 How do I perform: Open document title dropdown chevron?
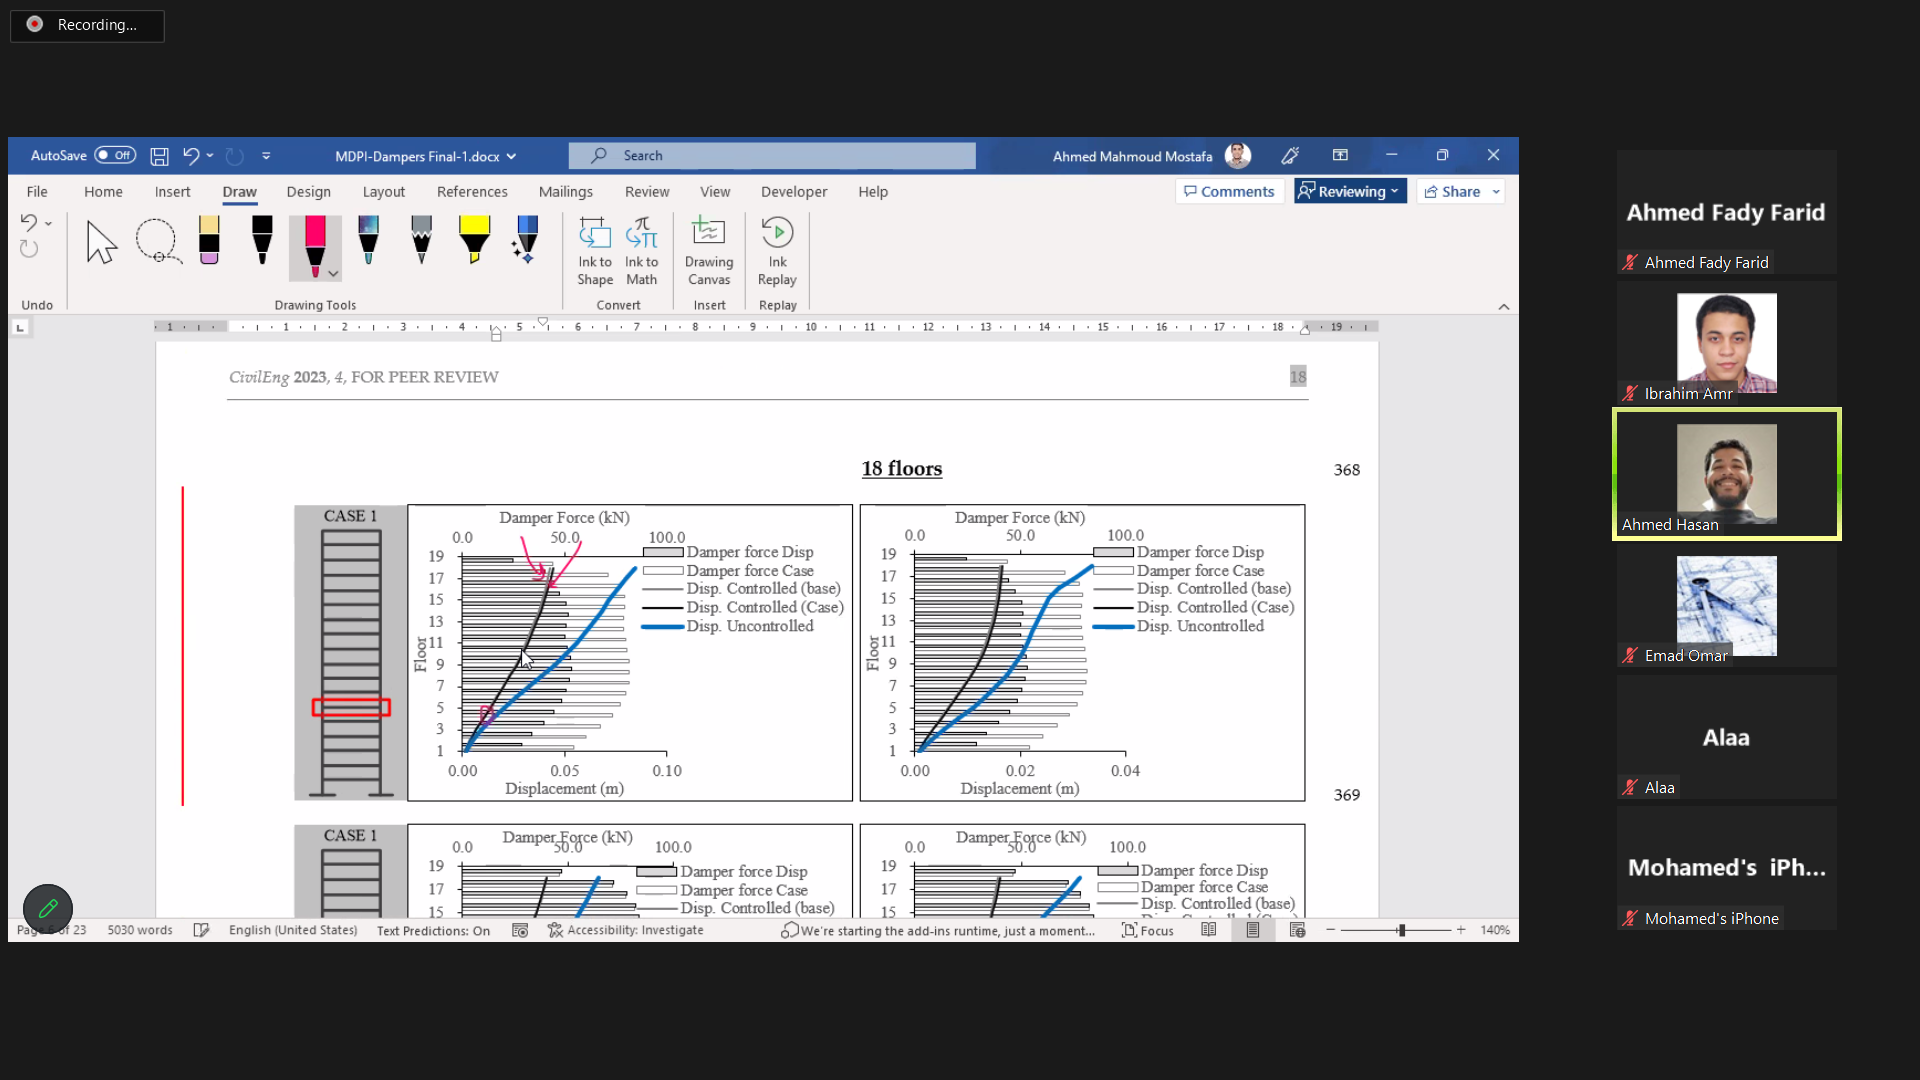[512, 157]
